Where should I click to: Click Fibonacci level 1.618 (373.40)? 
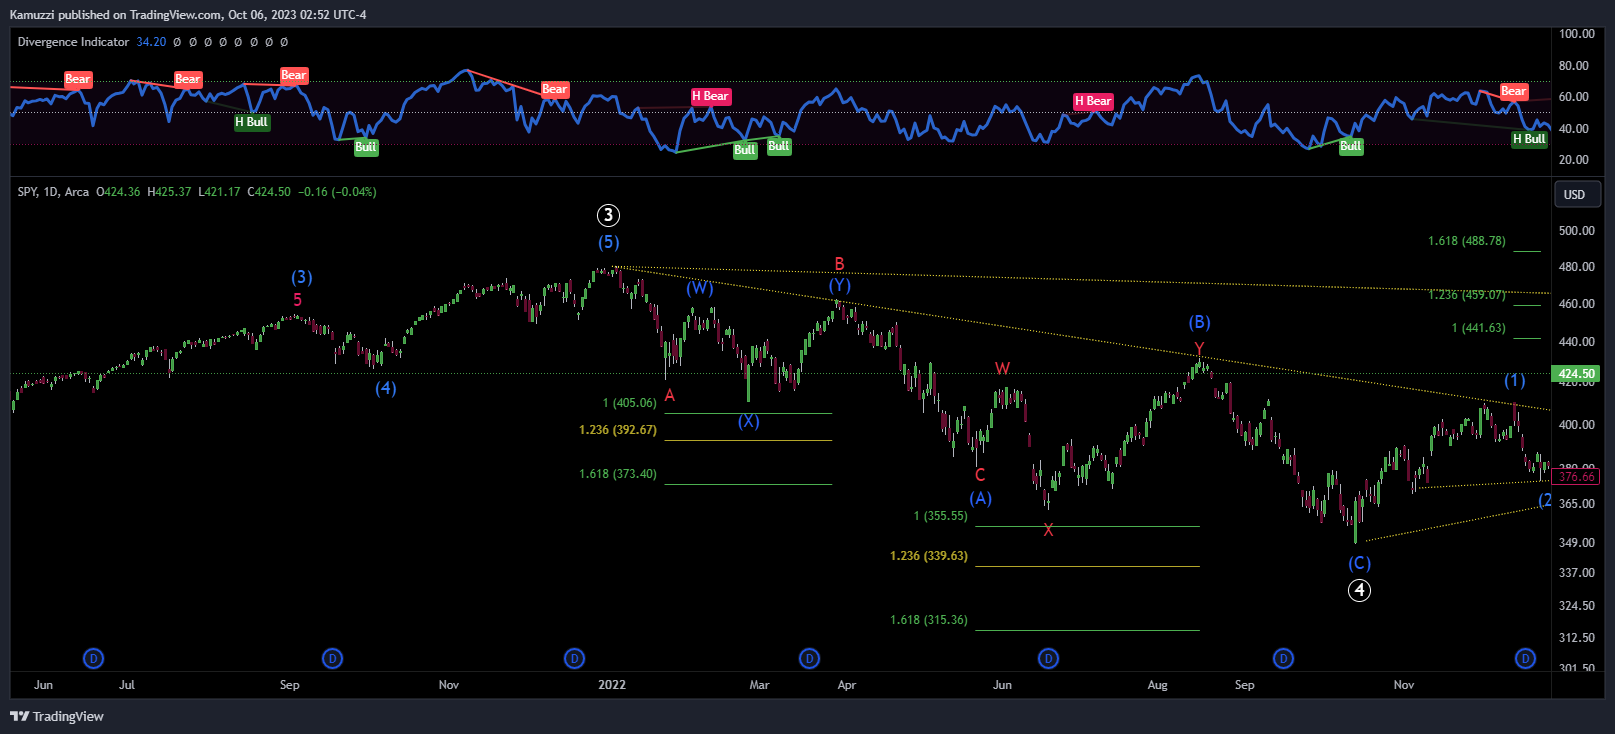[618, 474]
